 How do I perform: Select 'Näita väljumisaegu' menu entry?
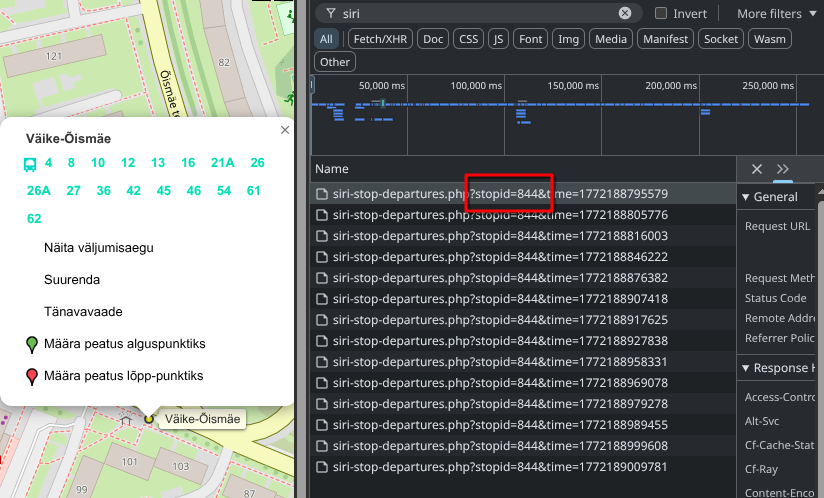pos(99,248)
